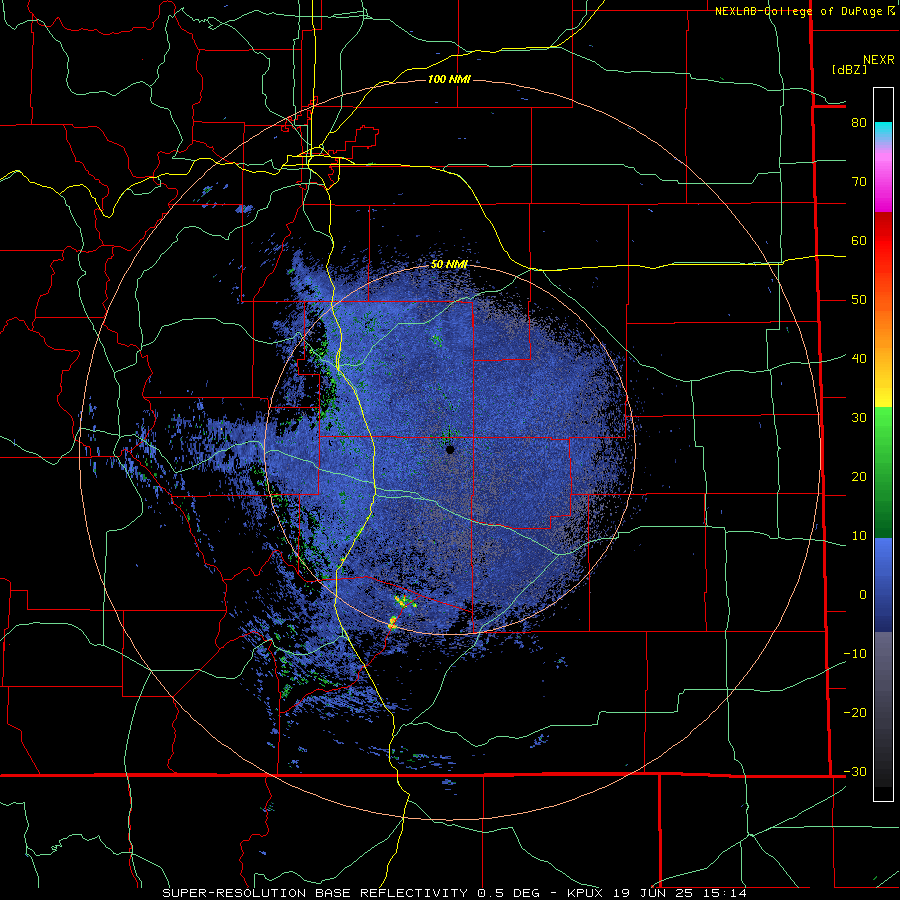The height and width of the screenshot is (900, 900).
Task: Click the 60 dBZ scale label
Action: click(x=859, y=240)
